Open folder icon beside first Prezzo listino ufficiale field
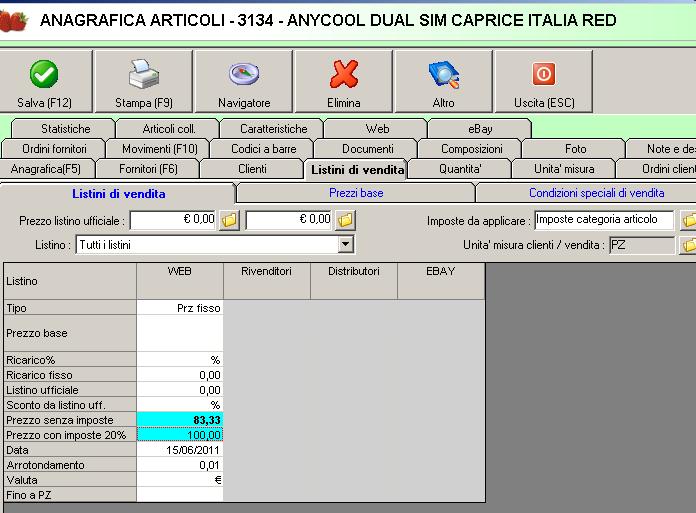The height and width of the screenshot is (513, 696). (x=229, y=220)
